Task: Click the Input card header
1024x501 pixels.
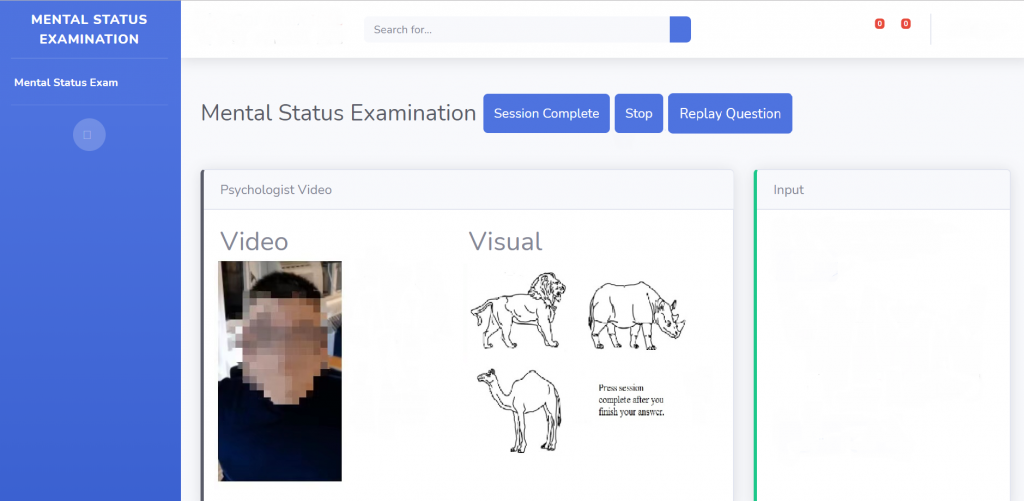Action: coord(882,190)
